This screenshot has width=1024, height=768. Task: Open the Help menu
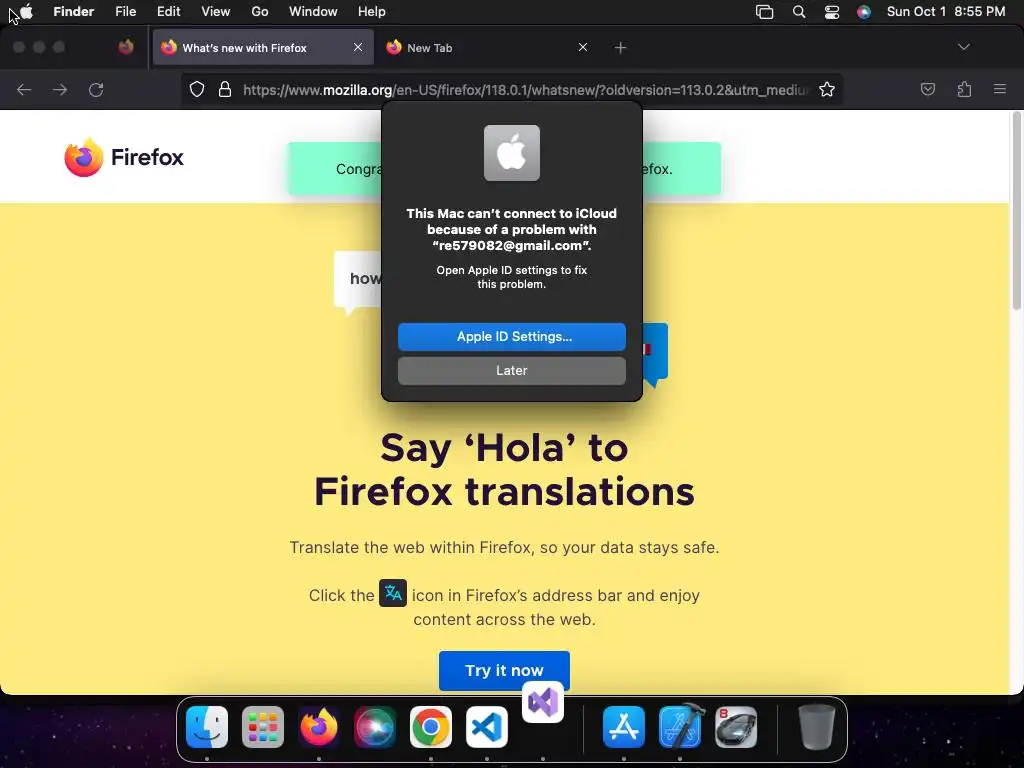point(372,11)
